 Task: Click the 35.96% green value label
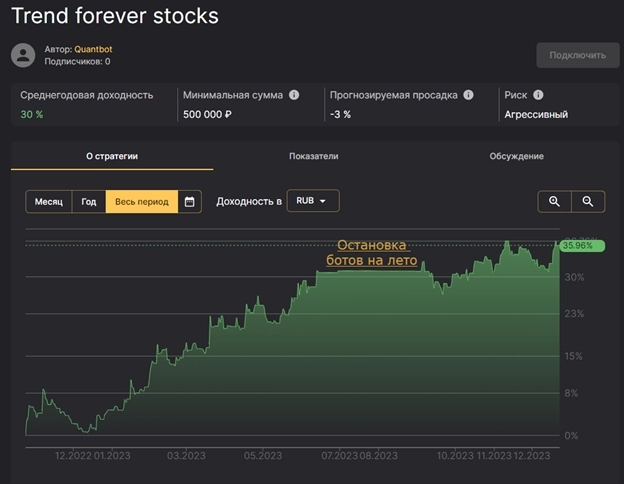(x=579, y=245)
